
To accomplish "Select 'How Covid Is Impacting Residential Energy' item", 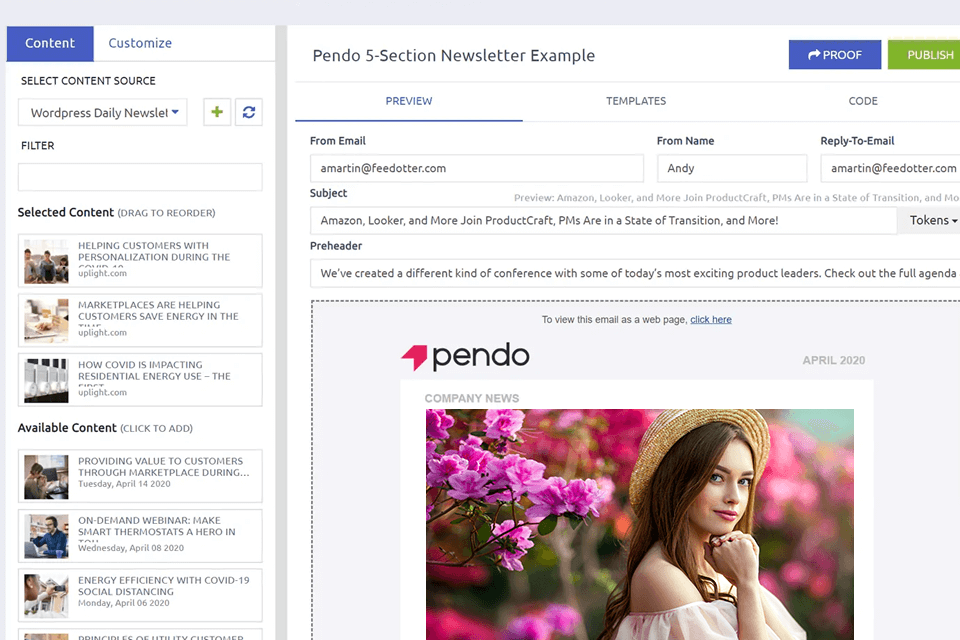I will coord(140,380).
